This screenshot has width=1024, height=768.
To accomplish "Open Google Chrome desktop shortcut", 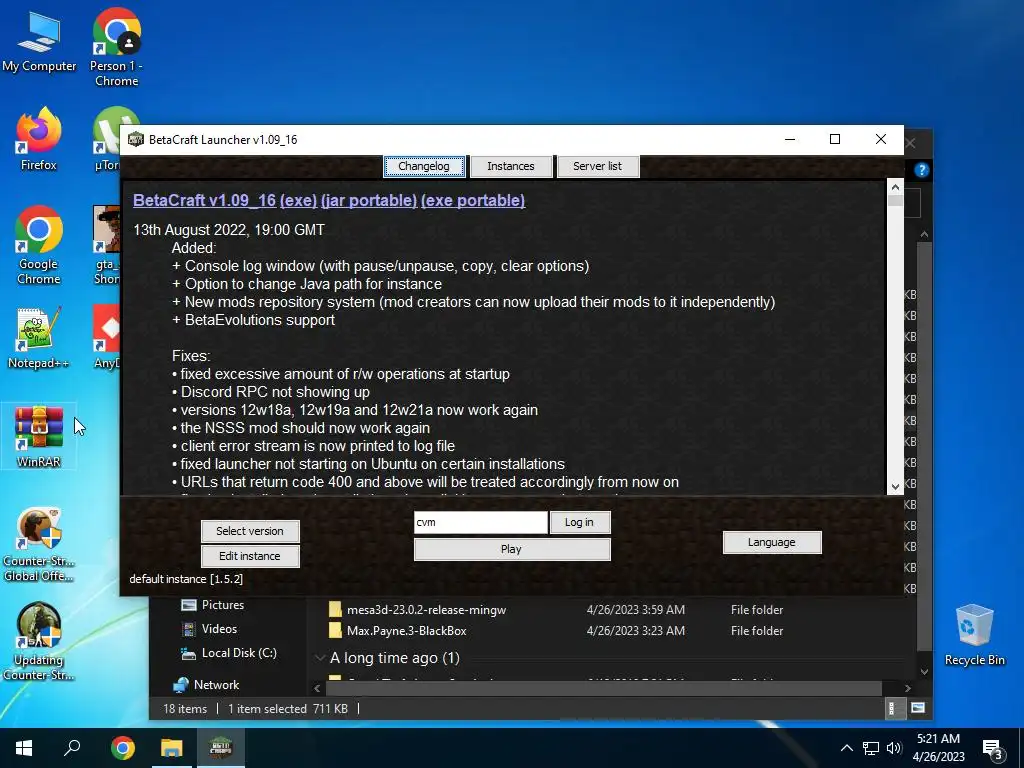I will point(39,246).
